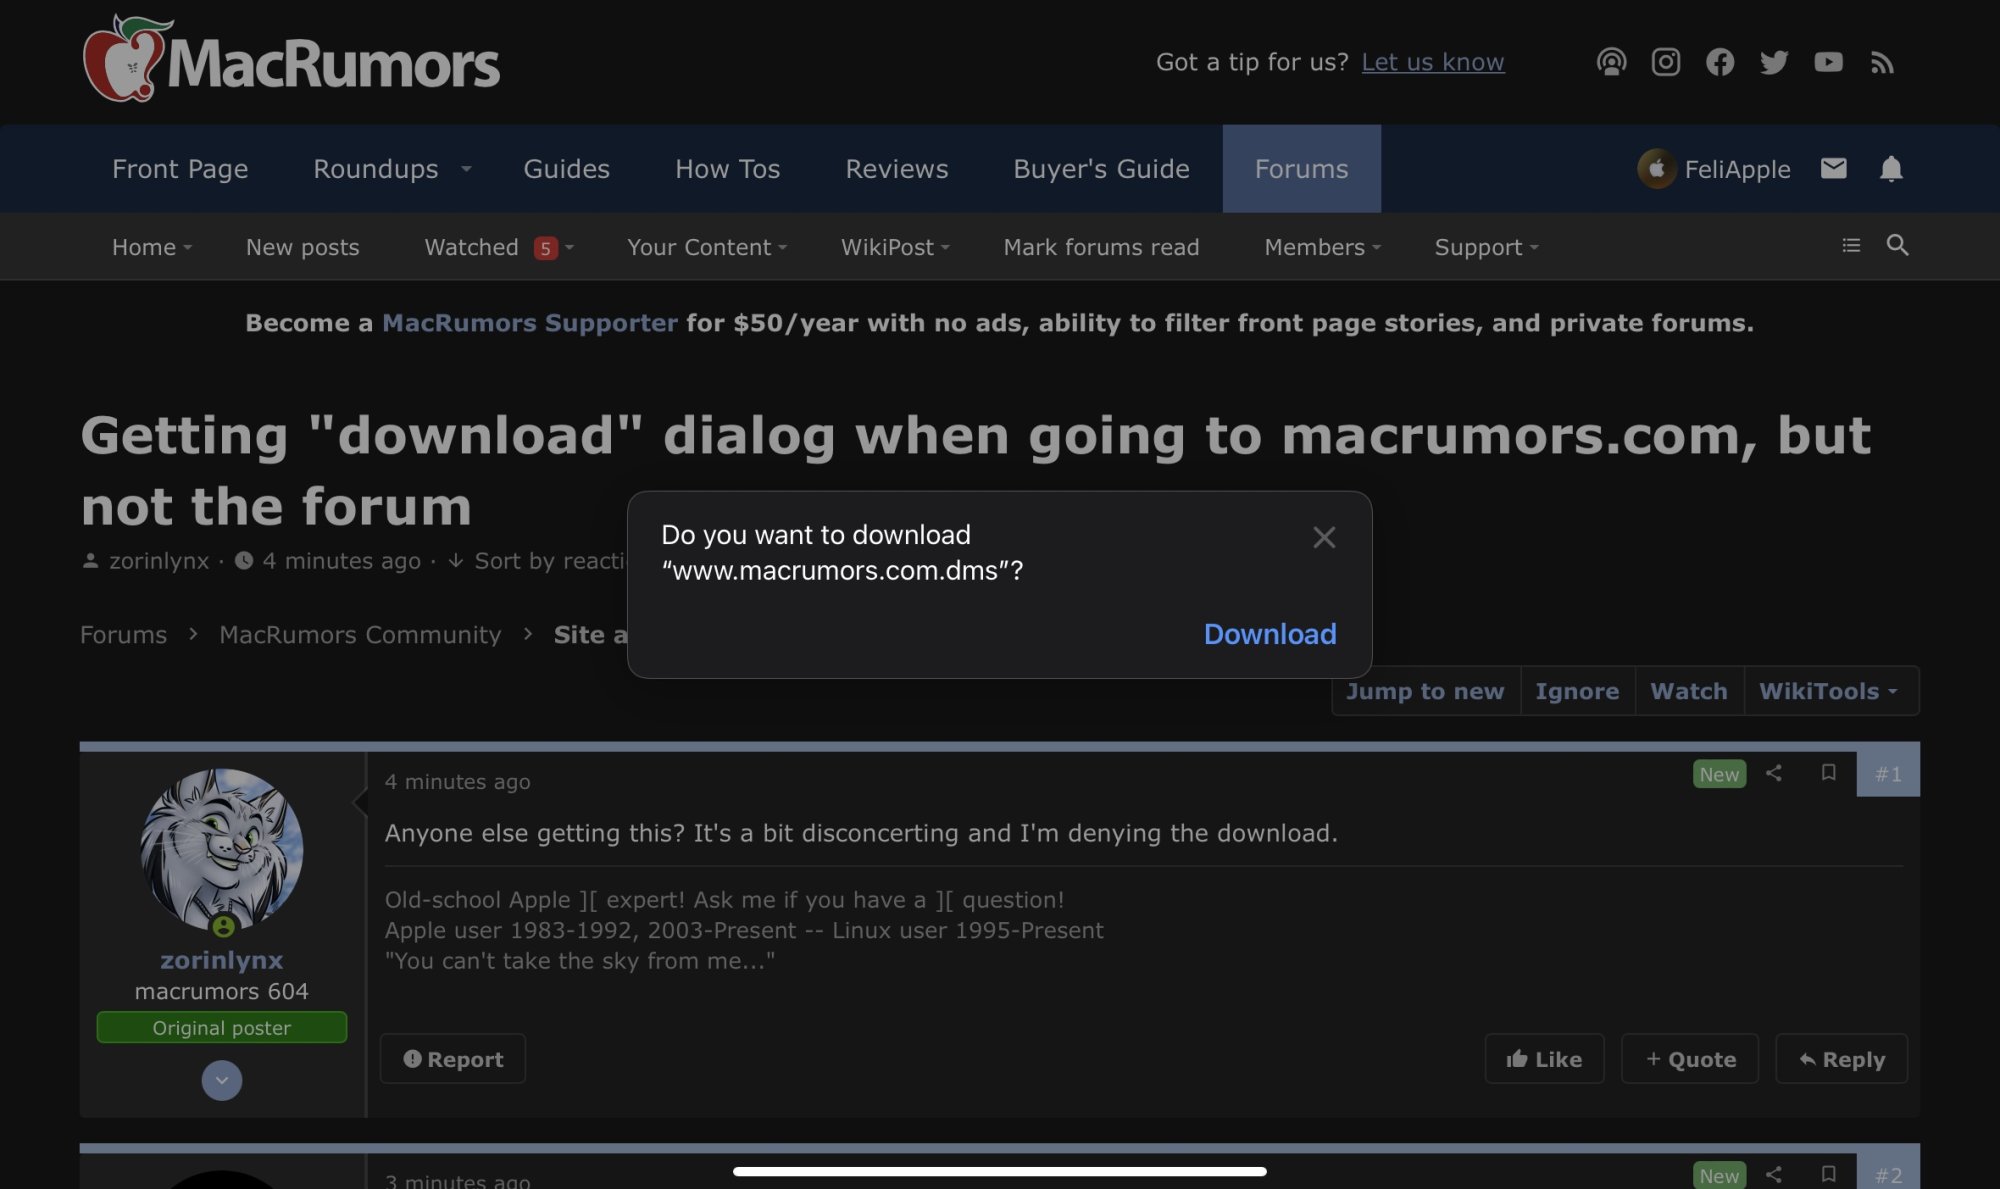Click the 4 minutes ago post timestamp

458,782
